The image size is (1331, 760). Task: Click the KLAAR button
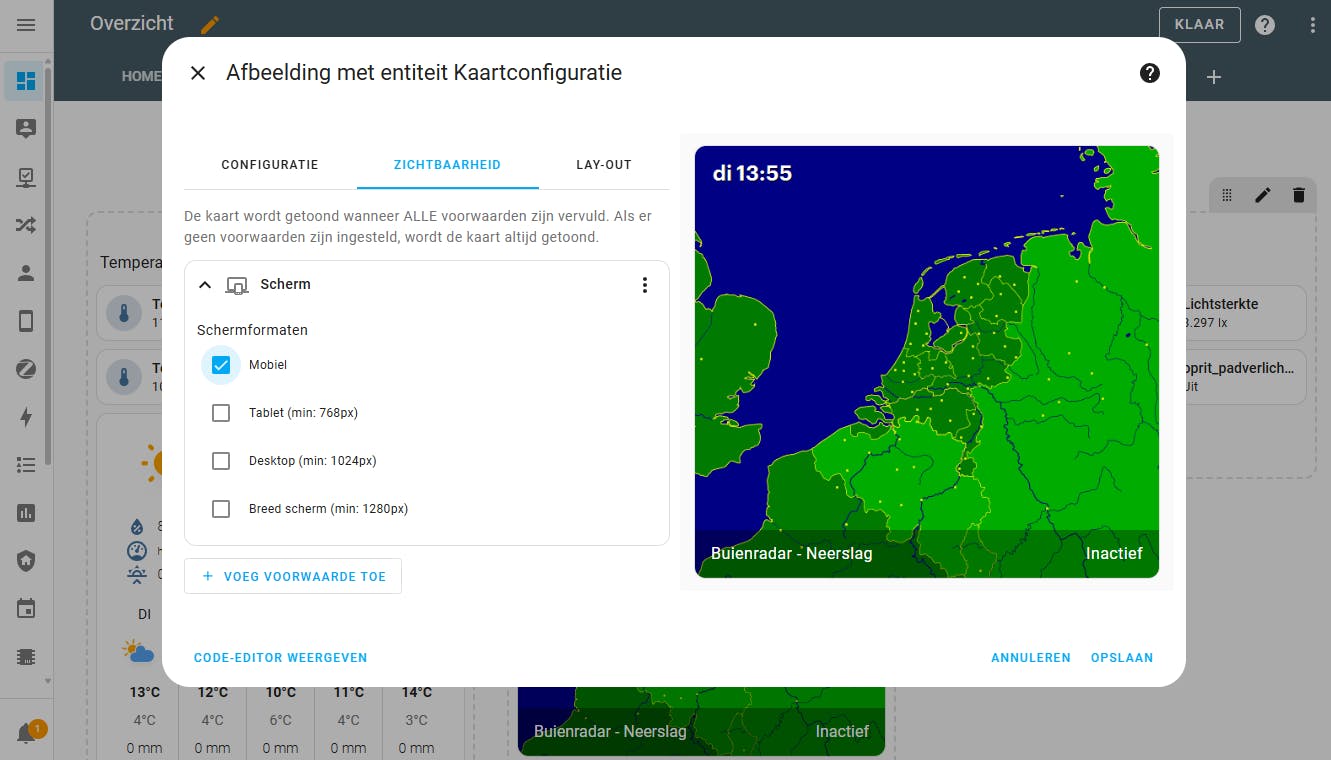(x=1200, y=25)
